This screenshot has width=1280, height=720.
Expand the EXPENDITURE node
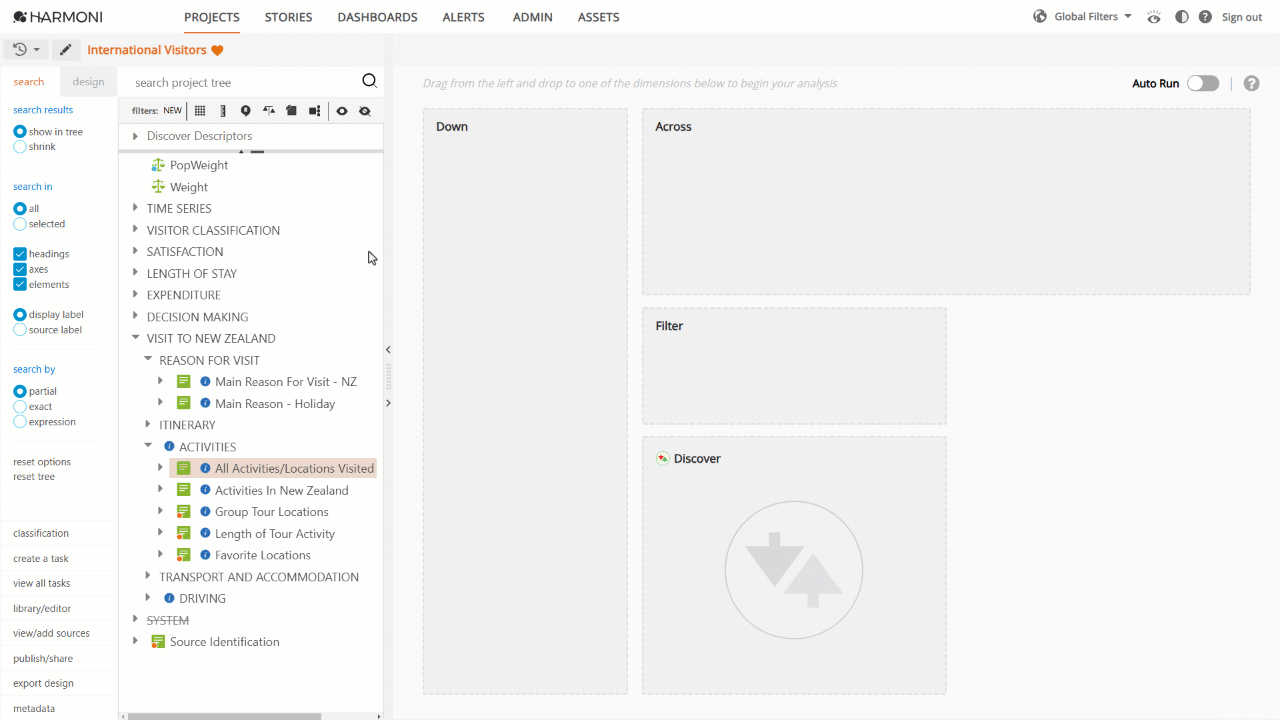click(136, 295)
